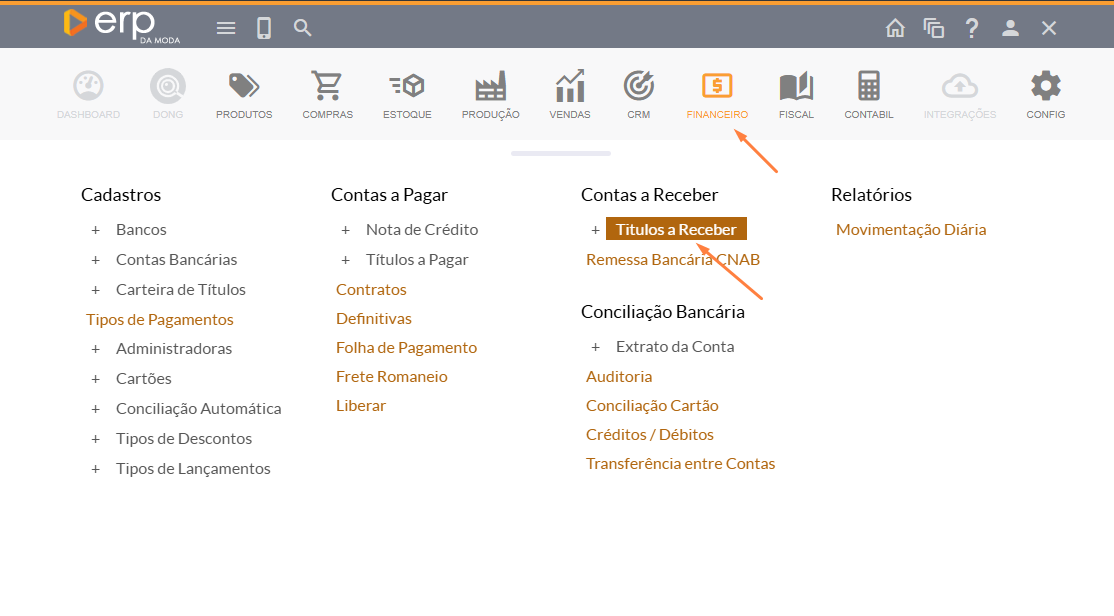The image size is (1114, 616).
Task: Open the Compras shopping cart module
Action: (x=327, y=94)
